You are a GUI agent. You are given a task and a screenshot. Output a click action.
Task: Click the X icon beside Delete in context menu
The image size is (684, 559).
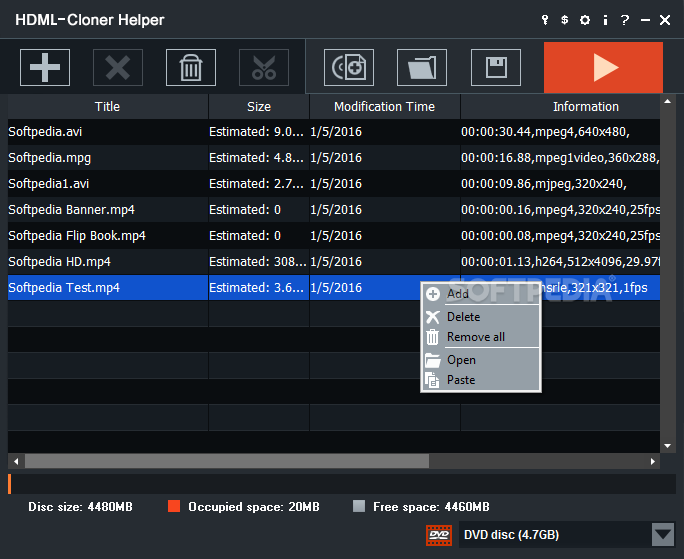pos(433,317)
